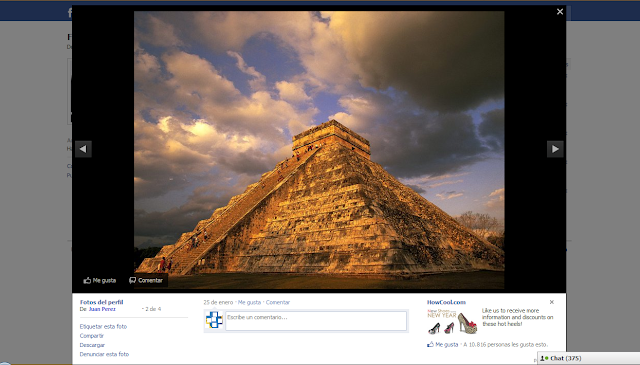The width and height of the screenshot is (640, 365).
Task: Open the HowCool.com ad link
Action: click(446, 302)
